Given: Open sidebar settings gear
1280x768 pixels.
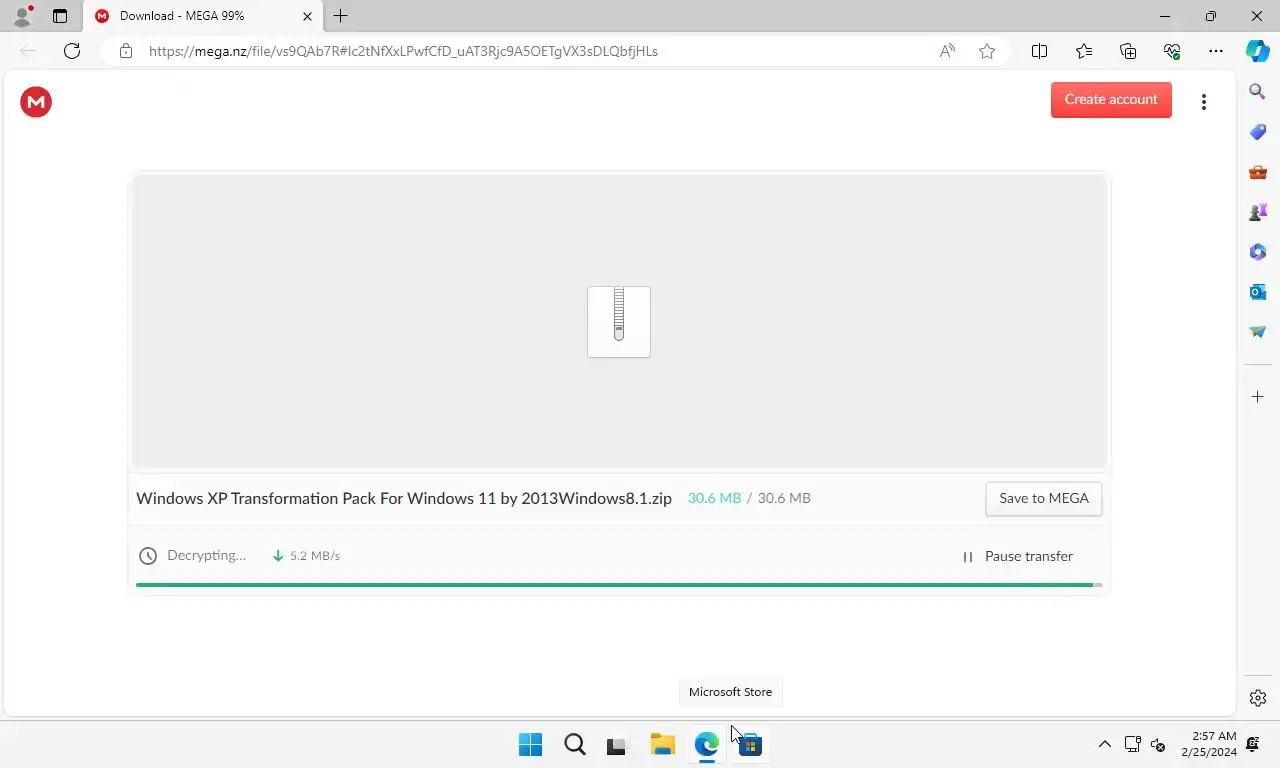Looking at the screenshot, I should 1258,698.
